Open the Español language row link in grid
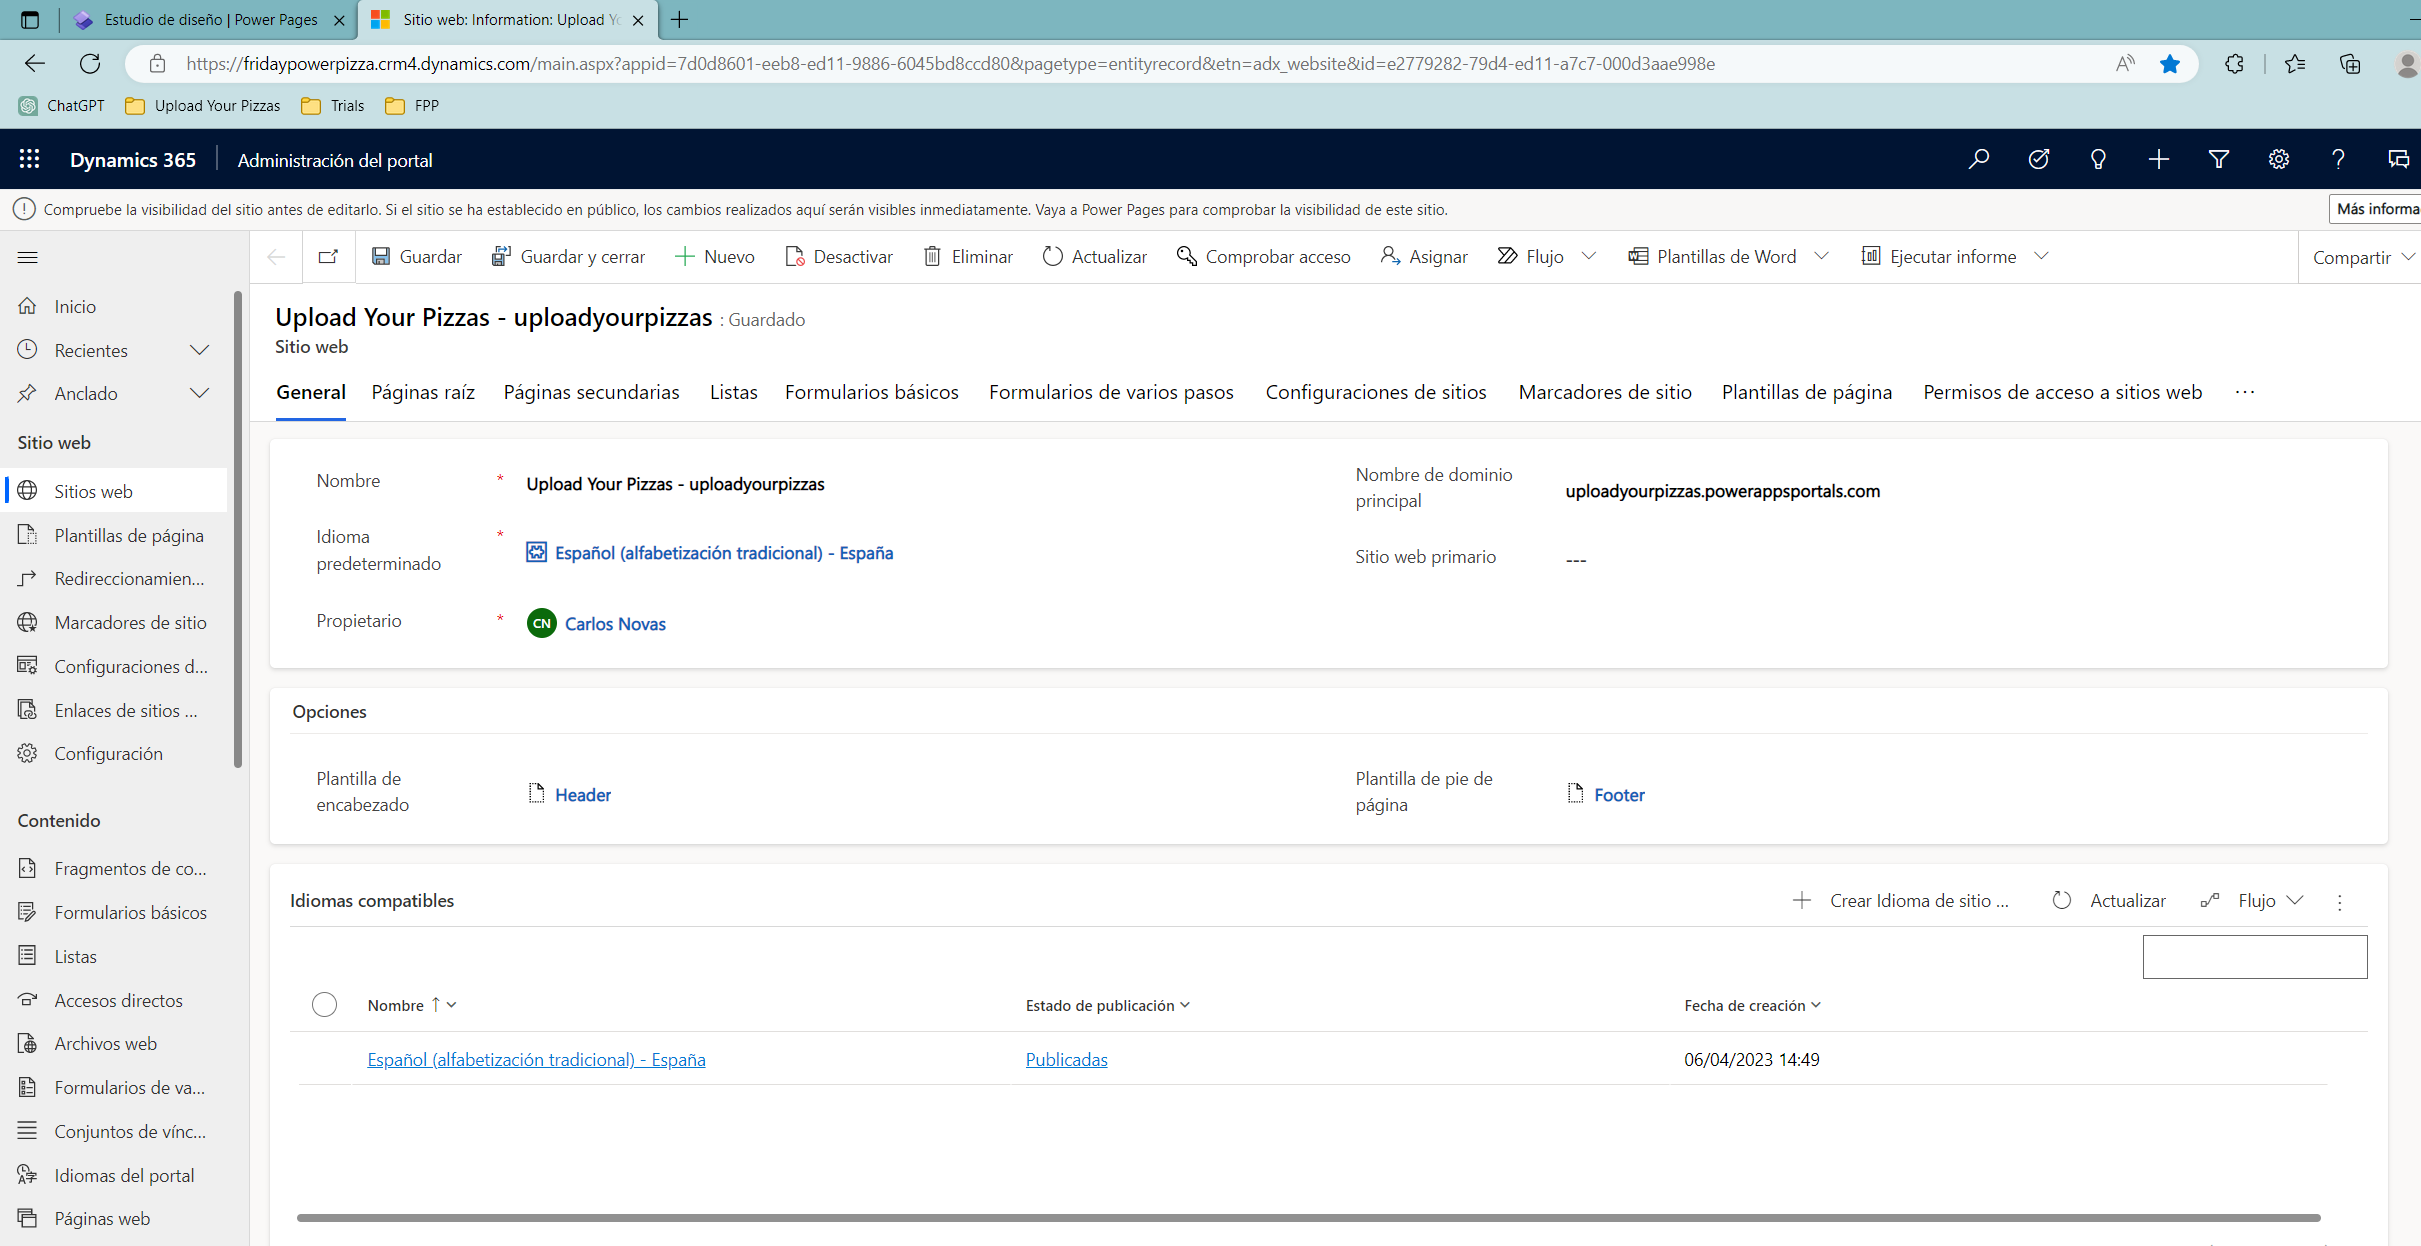 coord(536,1059)
